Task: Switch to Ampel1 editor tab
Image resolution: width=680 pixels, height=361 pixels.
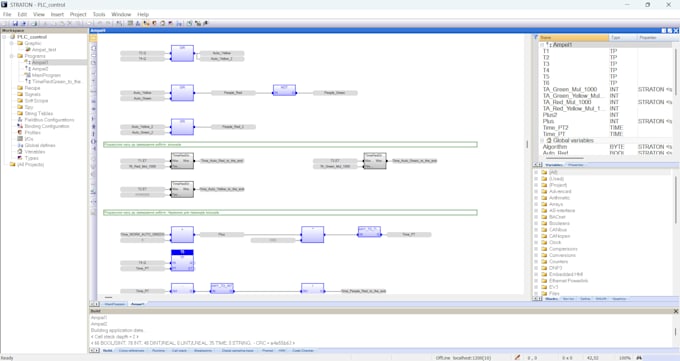Action: pos(137,304)
